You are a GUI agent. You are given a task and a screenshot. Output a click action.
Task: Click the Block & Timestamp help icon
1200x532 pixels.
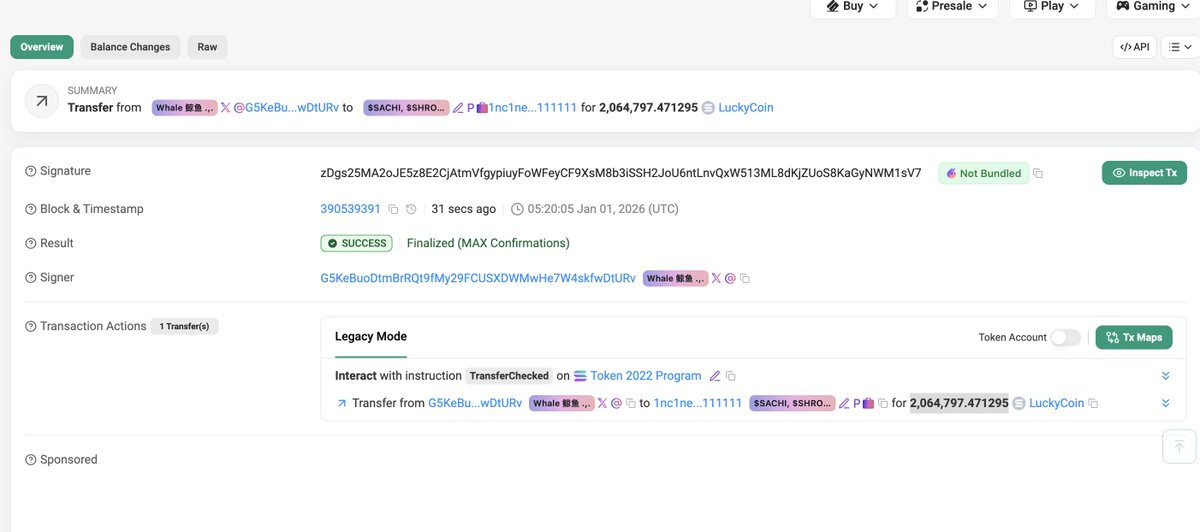pyautogui.click(x=30, y=209)
